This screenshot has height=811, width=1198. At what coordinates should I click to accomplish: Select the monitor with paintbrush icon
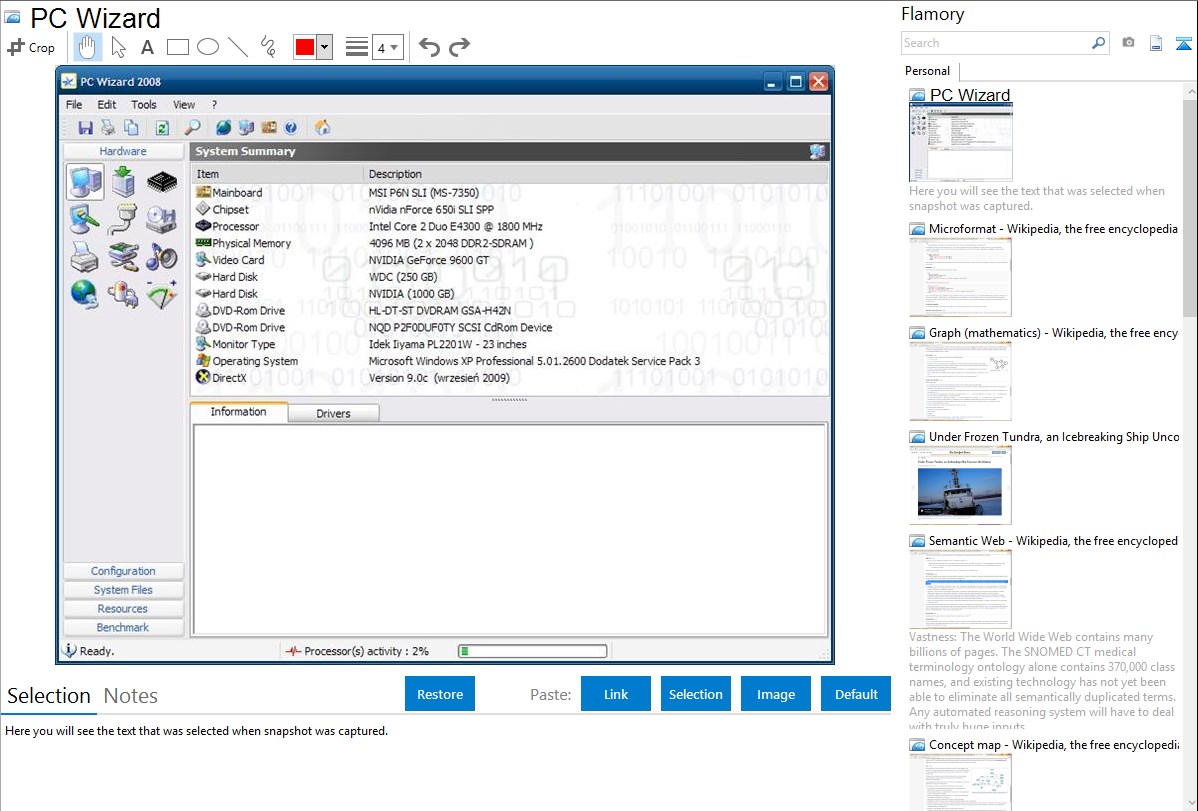point(85,220)
